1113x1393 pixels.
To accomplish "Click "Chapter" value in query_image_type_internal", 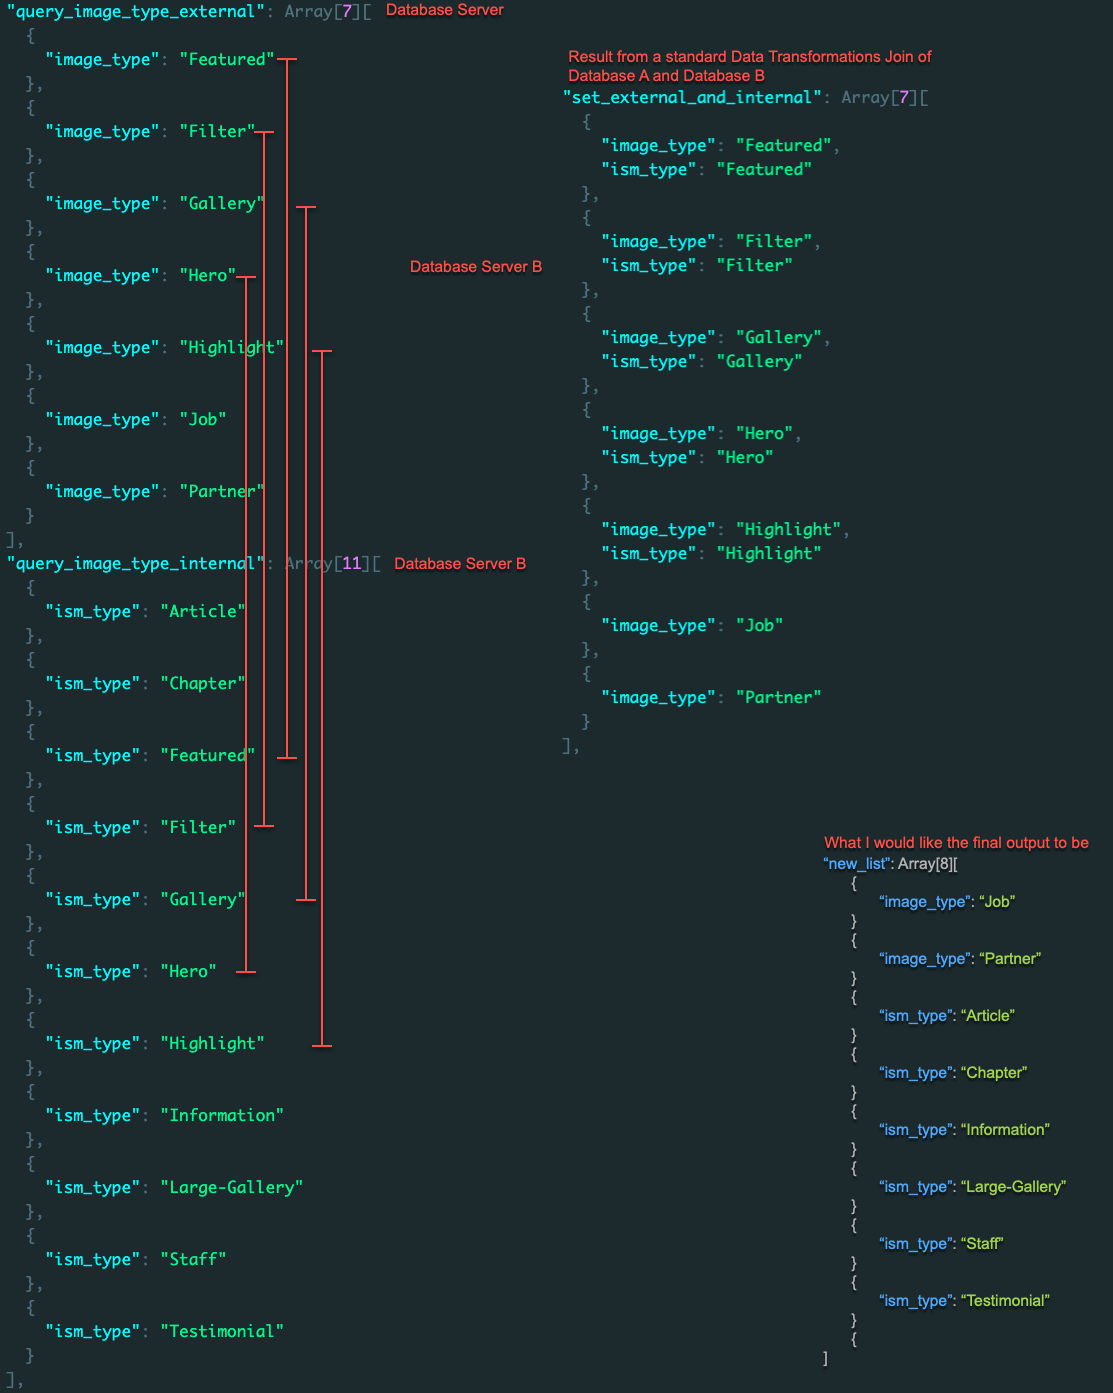I will click(x=203, y=684).
